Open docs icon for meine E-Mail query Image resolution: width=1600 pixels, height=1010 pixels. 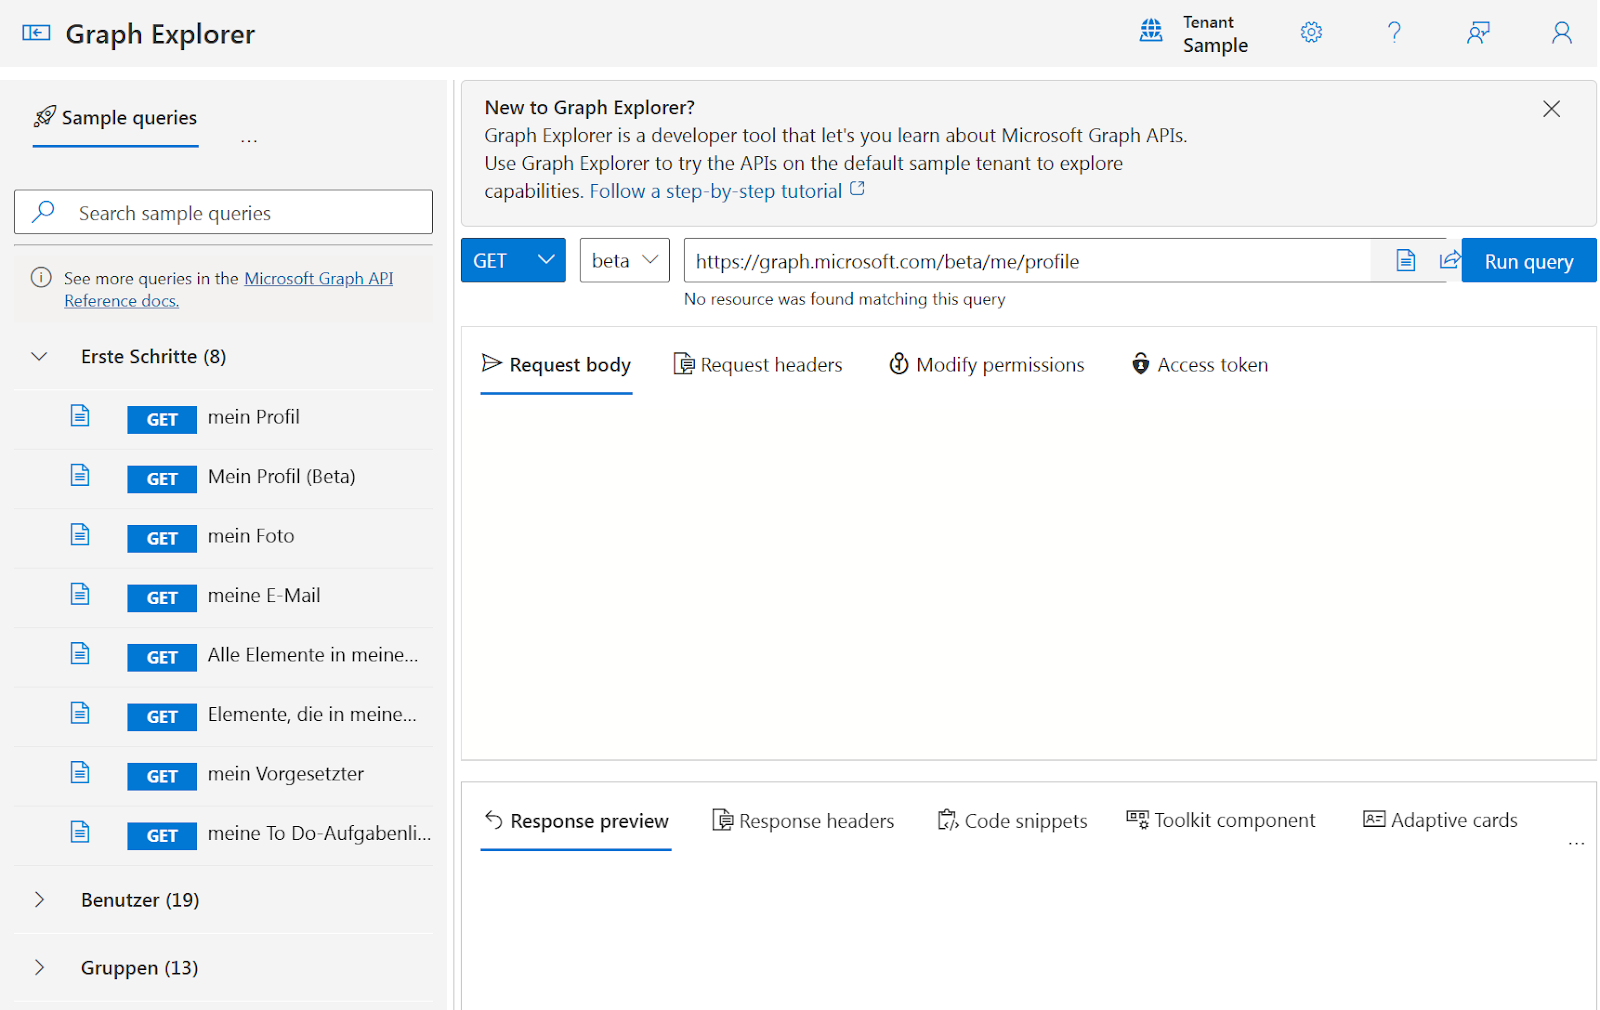pos(80,594)
